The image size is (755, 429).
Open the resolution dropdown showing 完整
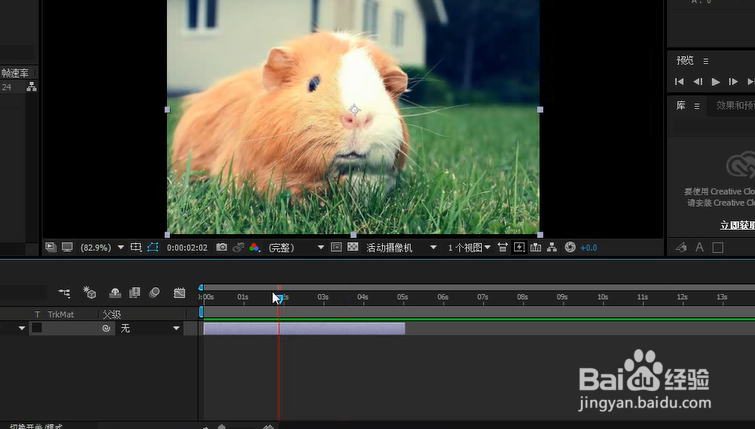click(x=296, y=247)
